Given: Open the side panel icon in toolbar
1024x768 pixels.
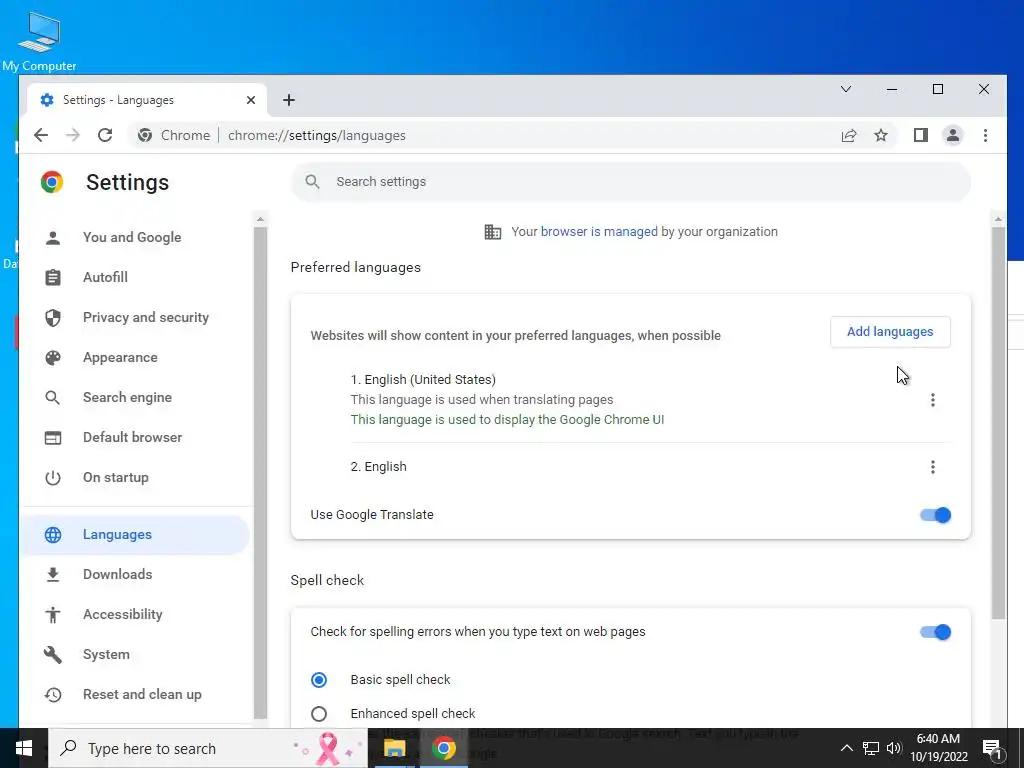Looking at the screenshot, I should (921, 135).
